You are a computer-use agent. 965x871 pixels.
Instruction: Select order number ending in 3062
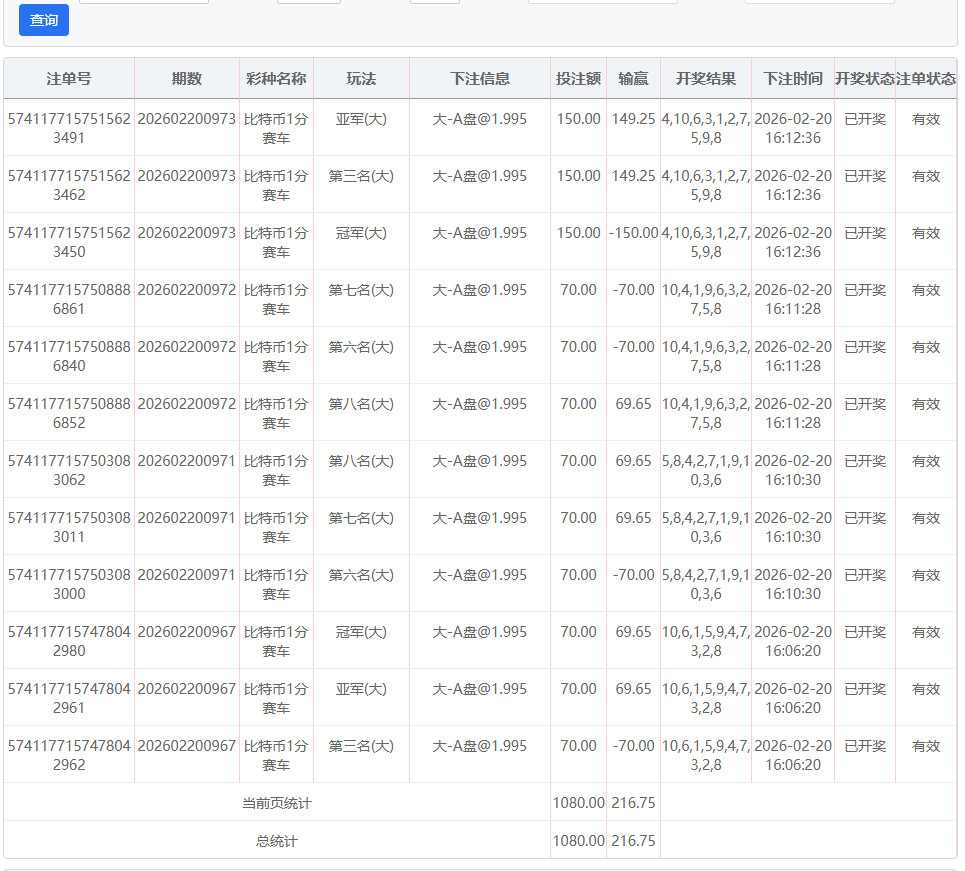pyautogui.click(x=69, y=470)
